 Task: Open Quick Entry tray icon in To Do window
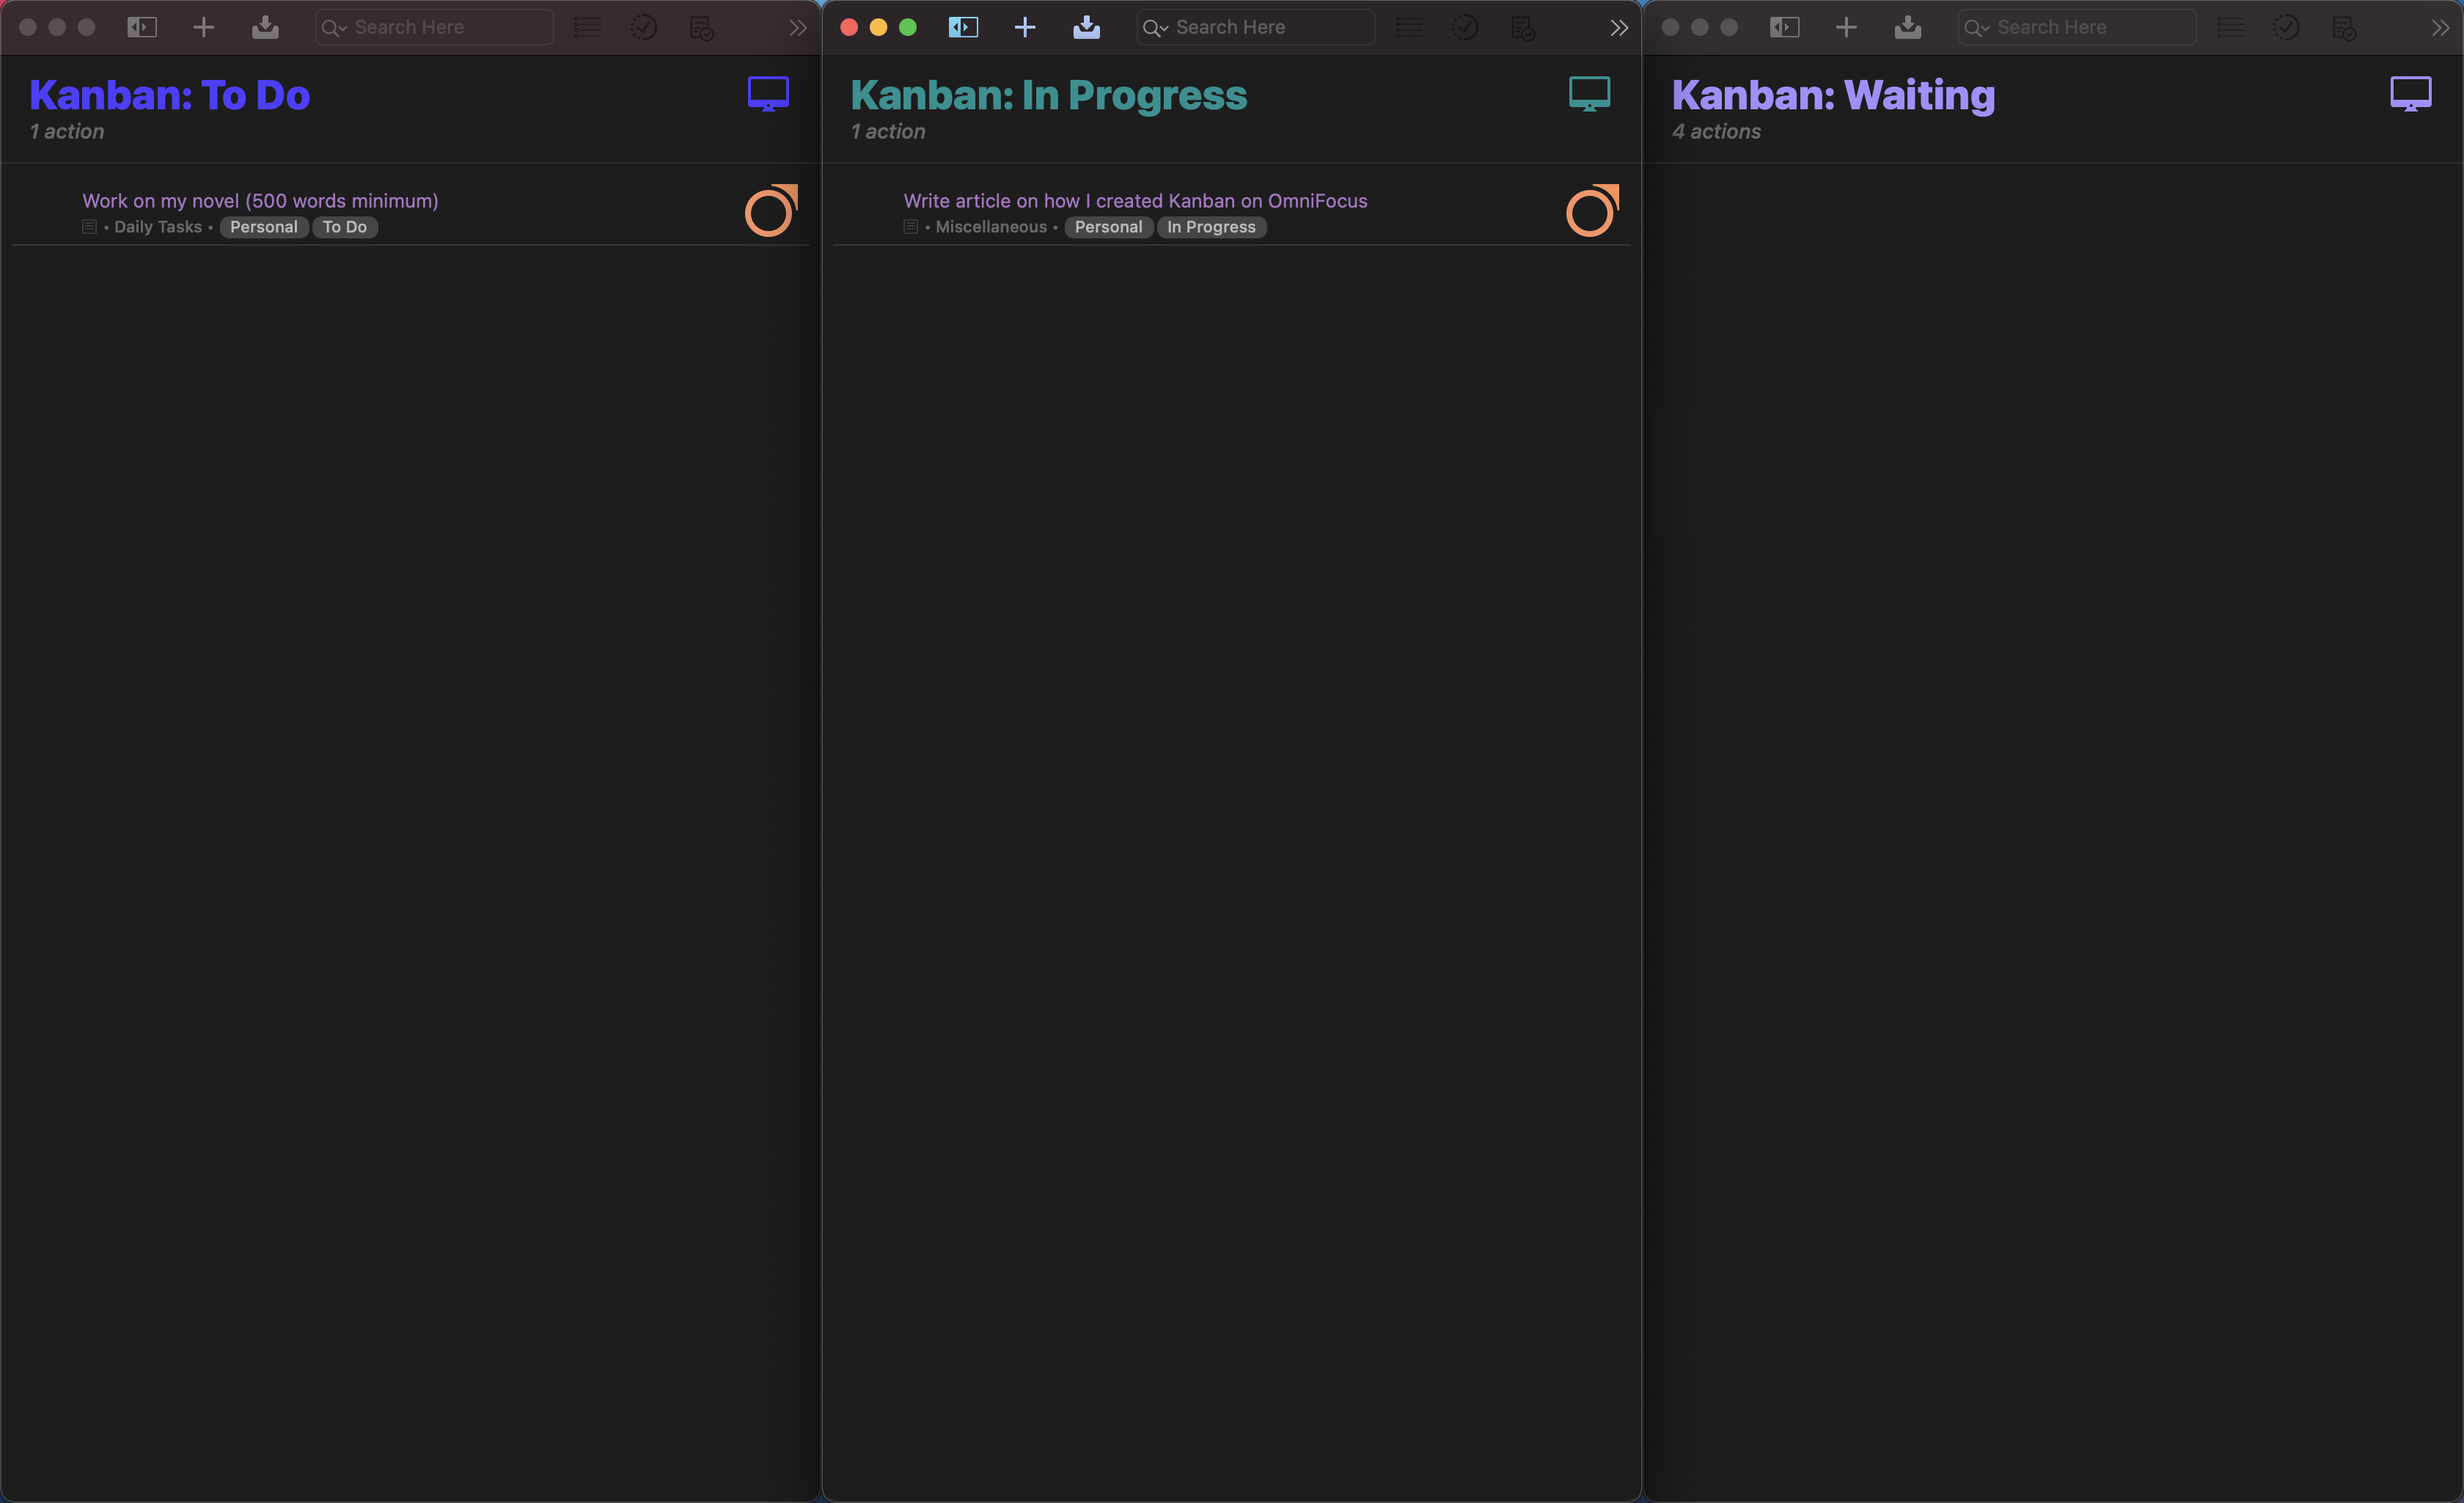265,27
